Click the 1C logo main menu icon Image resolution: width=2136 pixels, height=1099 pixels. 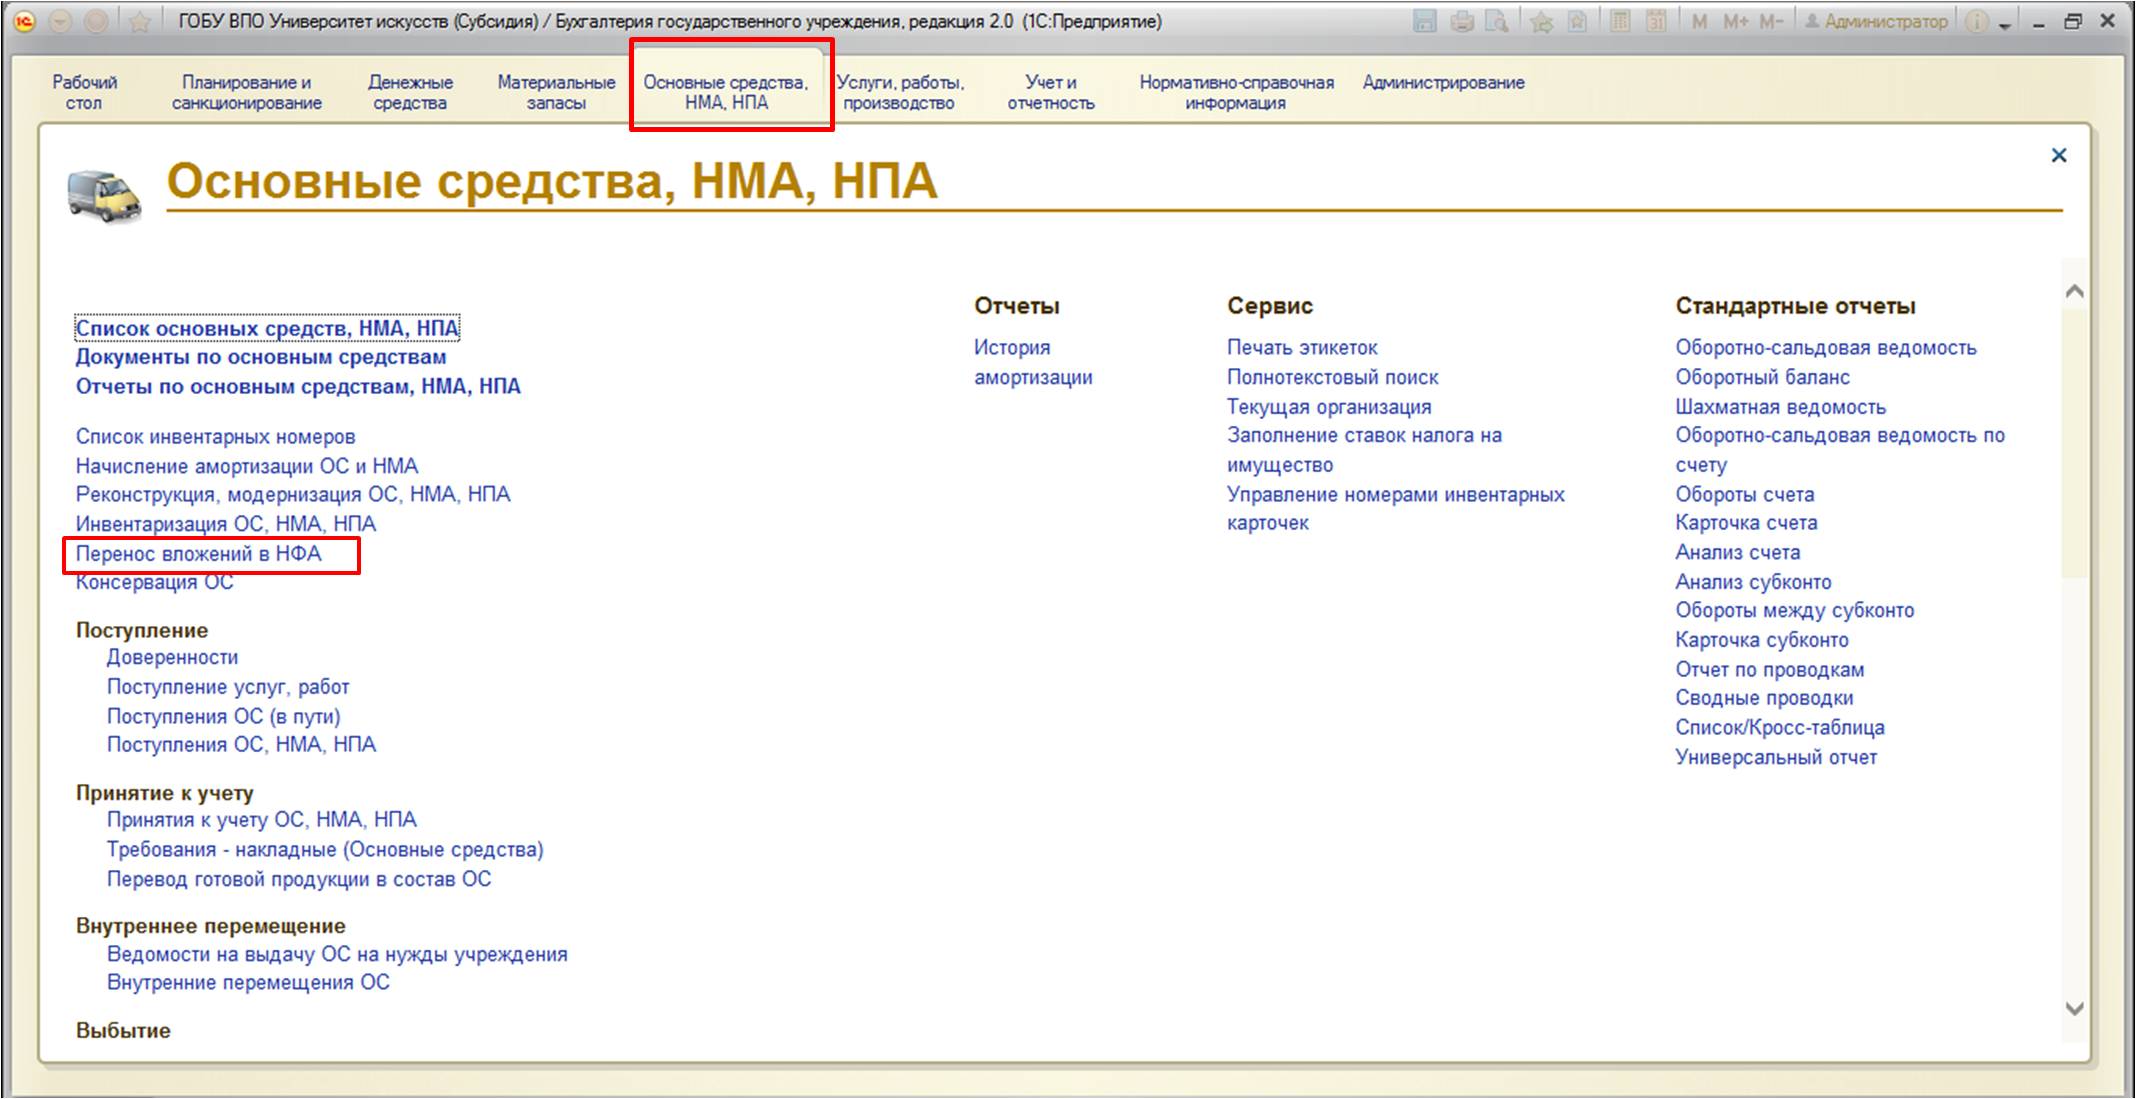click(24, 21)
